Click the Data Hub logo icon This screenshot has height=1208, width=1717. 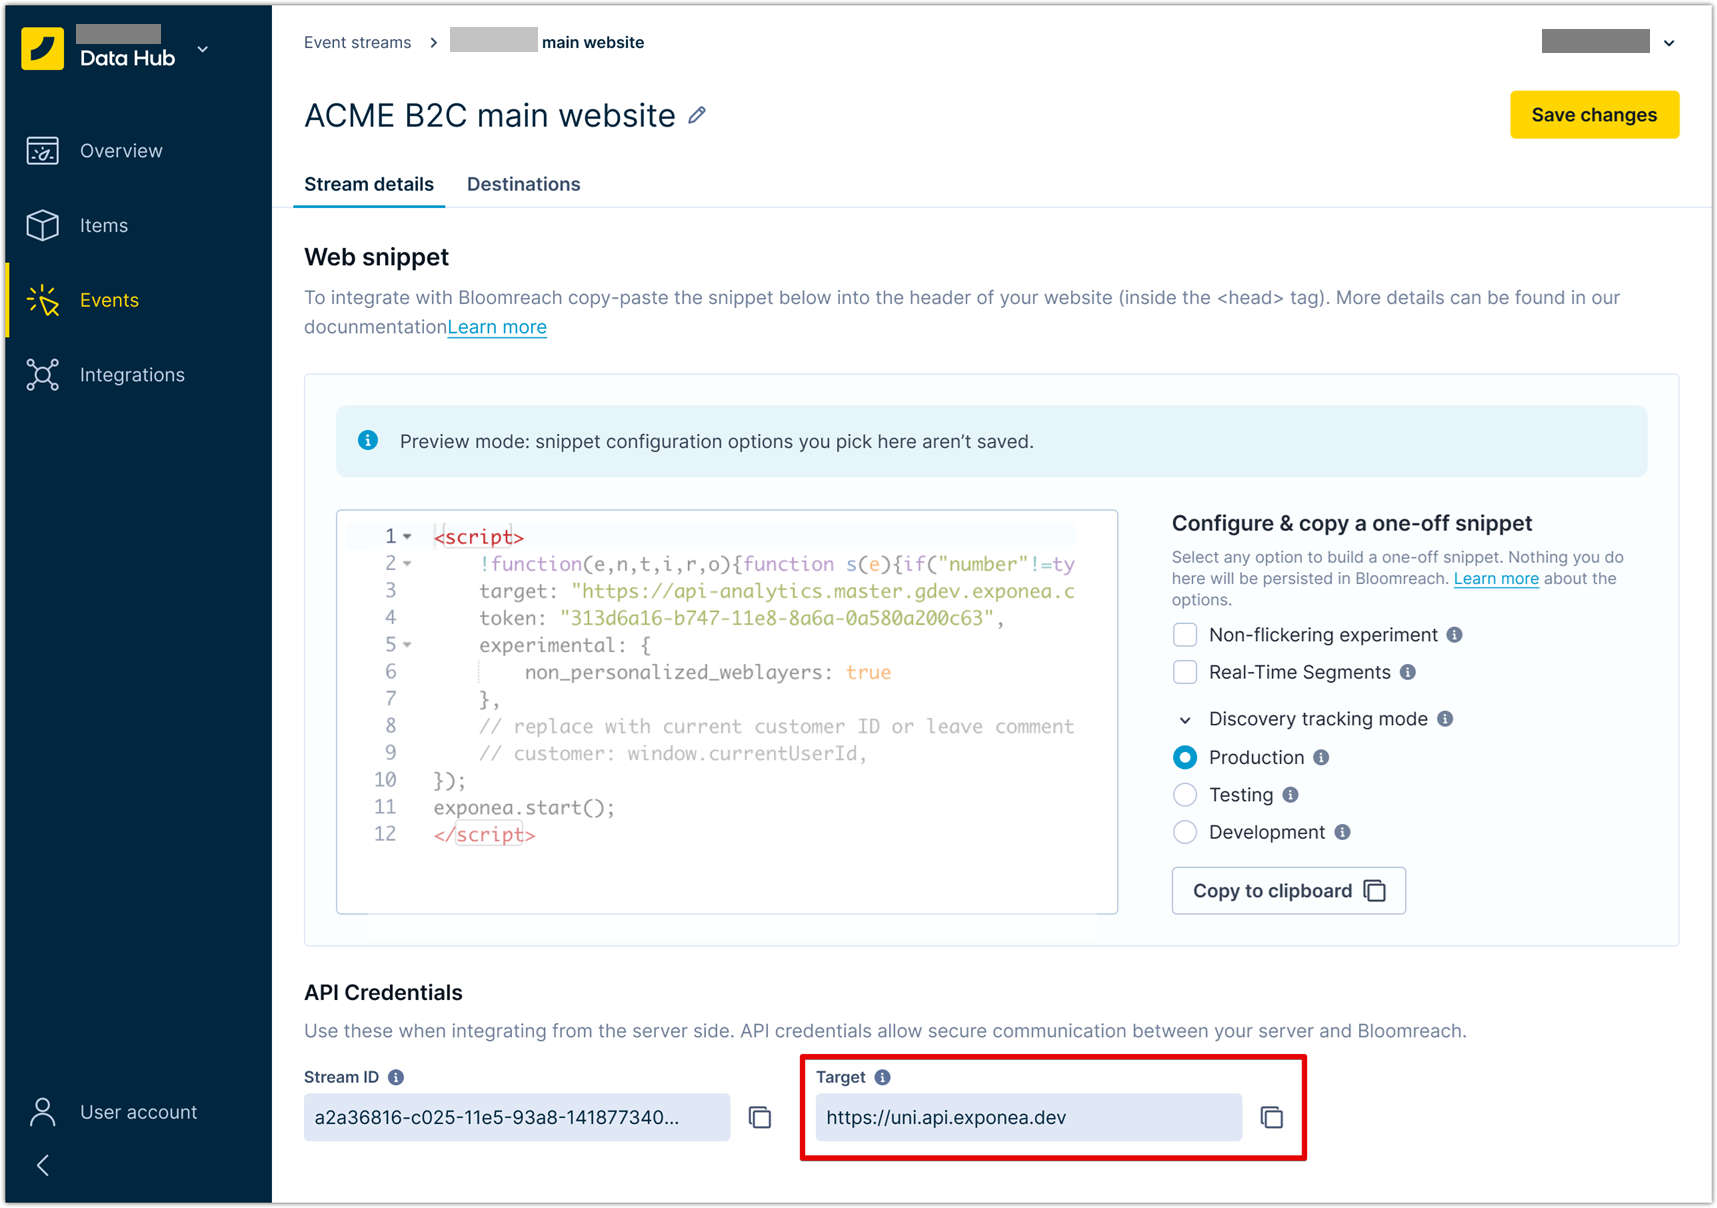click(42, 48)
